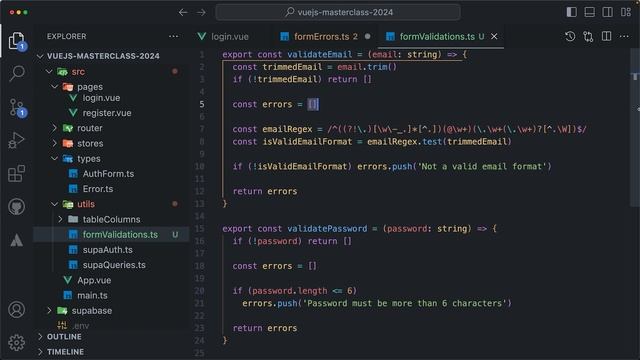This screenshot has width=640, height=360.
Task: Go back with the left arrow
Action: [x=183, y=13]
